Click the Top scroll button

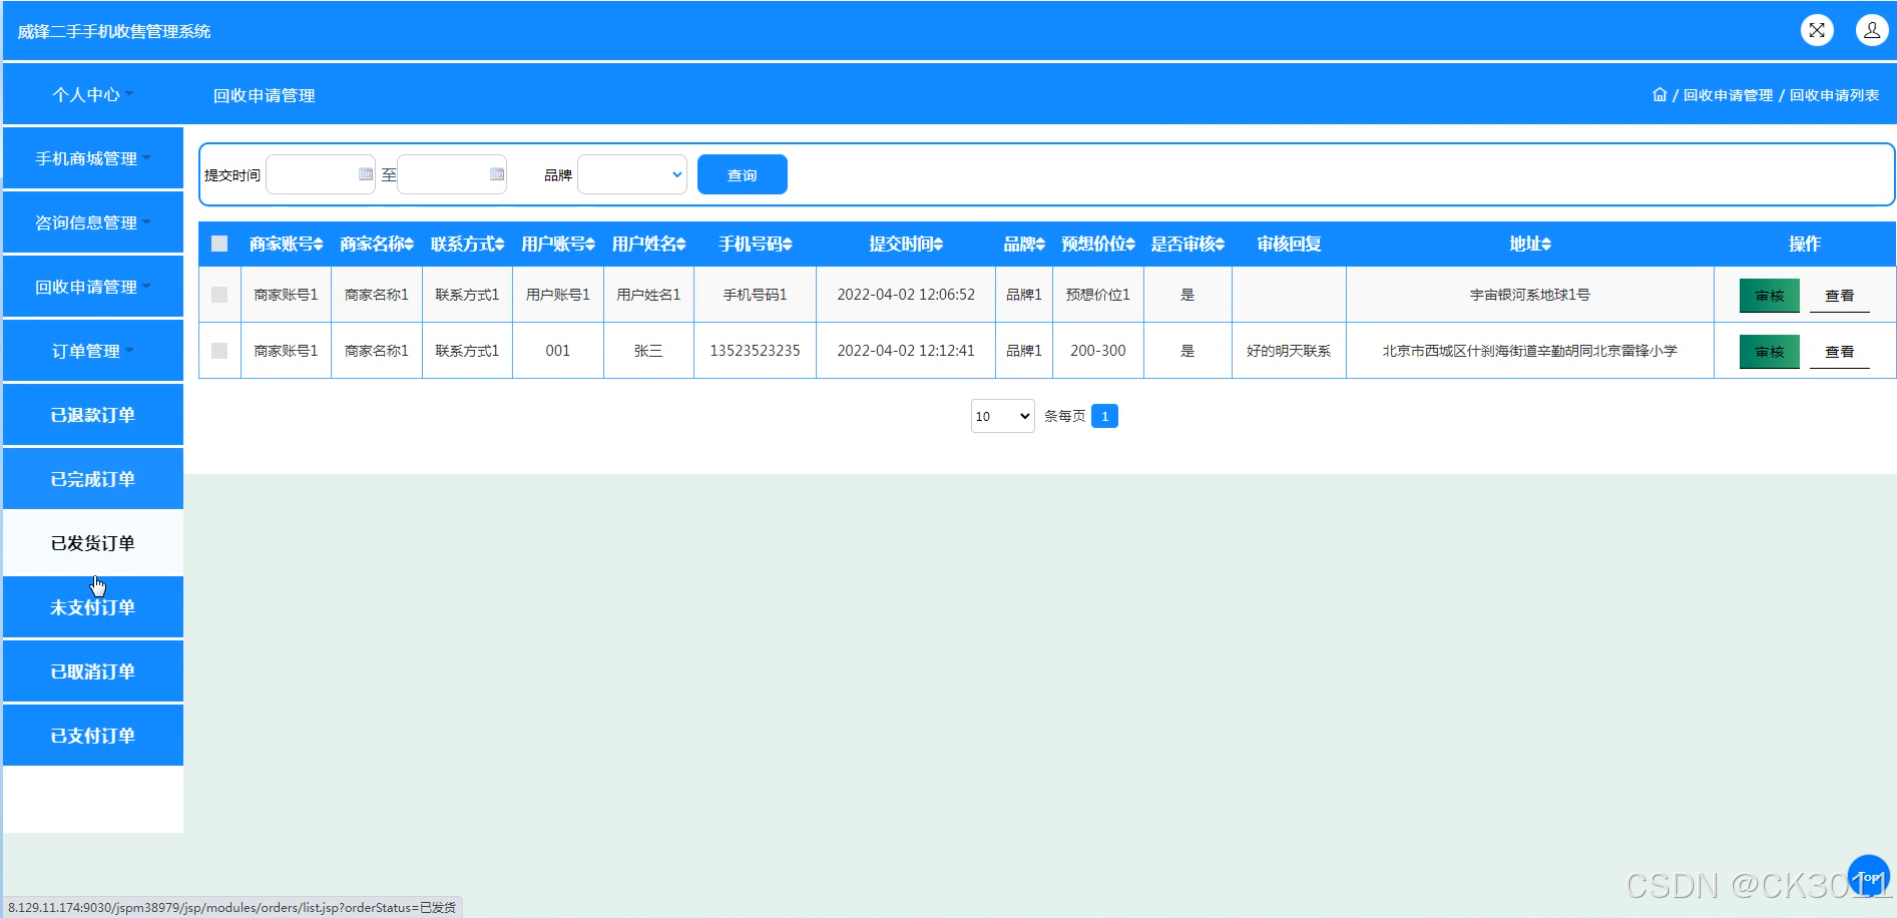pos(1868,876)
